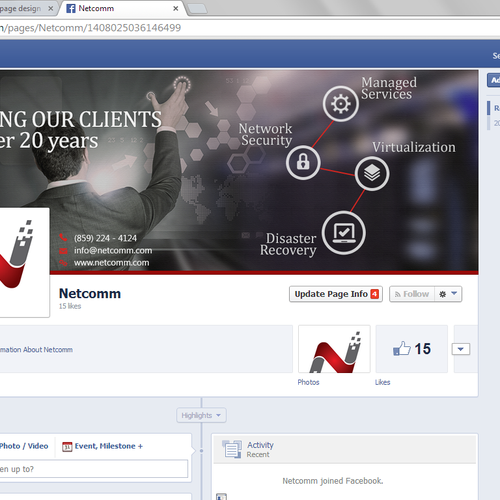This screenshot has height=500, width=500.
Task: Close the page design browser tab
Action: tap(51, 9)
